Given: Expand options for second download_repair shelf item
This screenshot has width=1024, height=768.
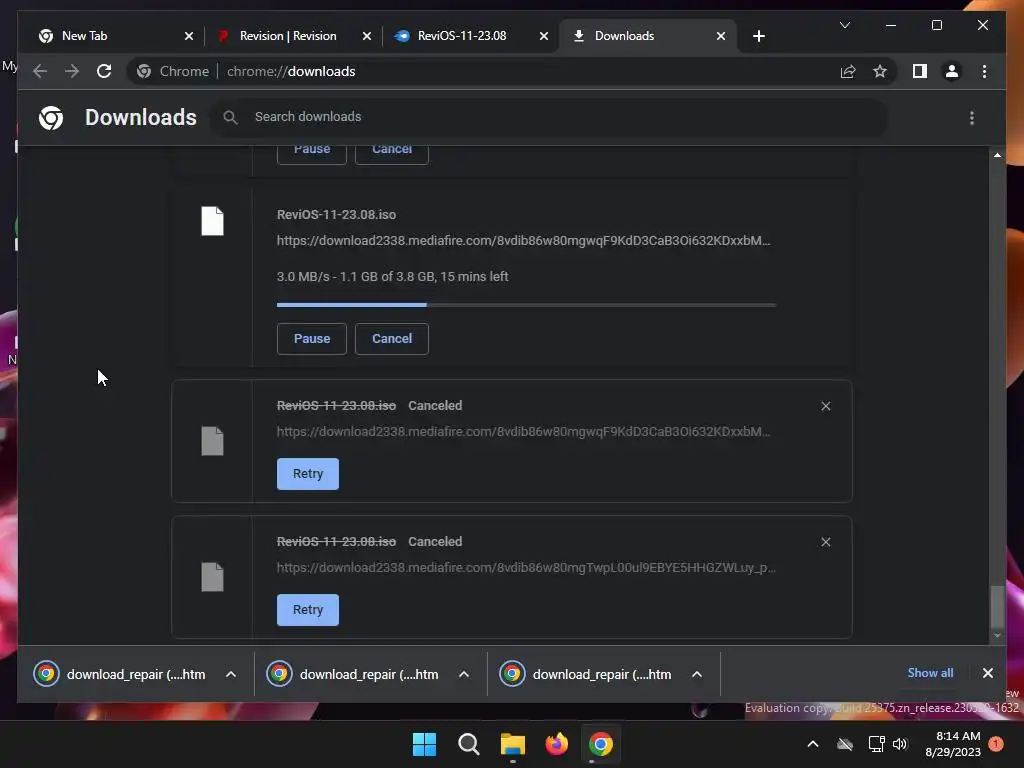Looking at the screenshot, I should 464,675.
